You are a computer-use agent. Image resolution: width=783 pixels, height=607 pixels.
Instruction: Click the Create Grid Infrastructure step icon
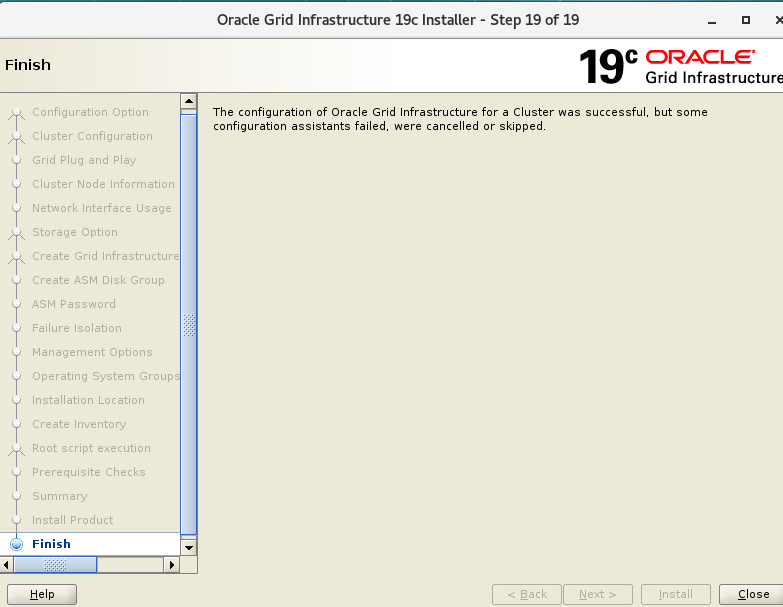[16, 257]
